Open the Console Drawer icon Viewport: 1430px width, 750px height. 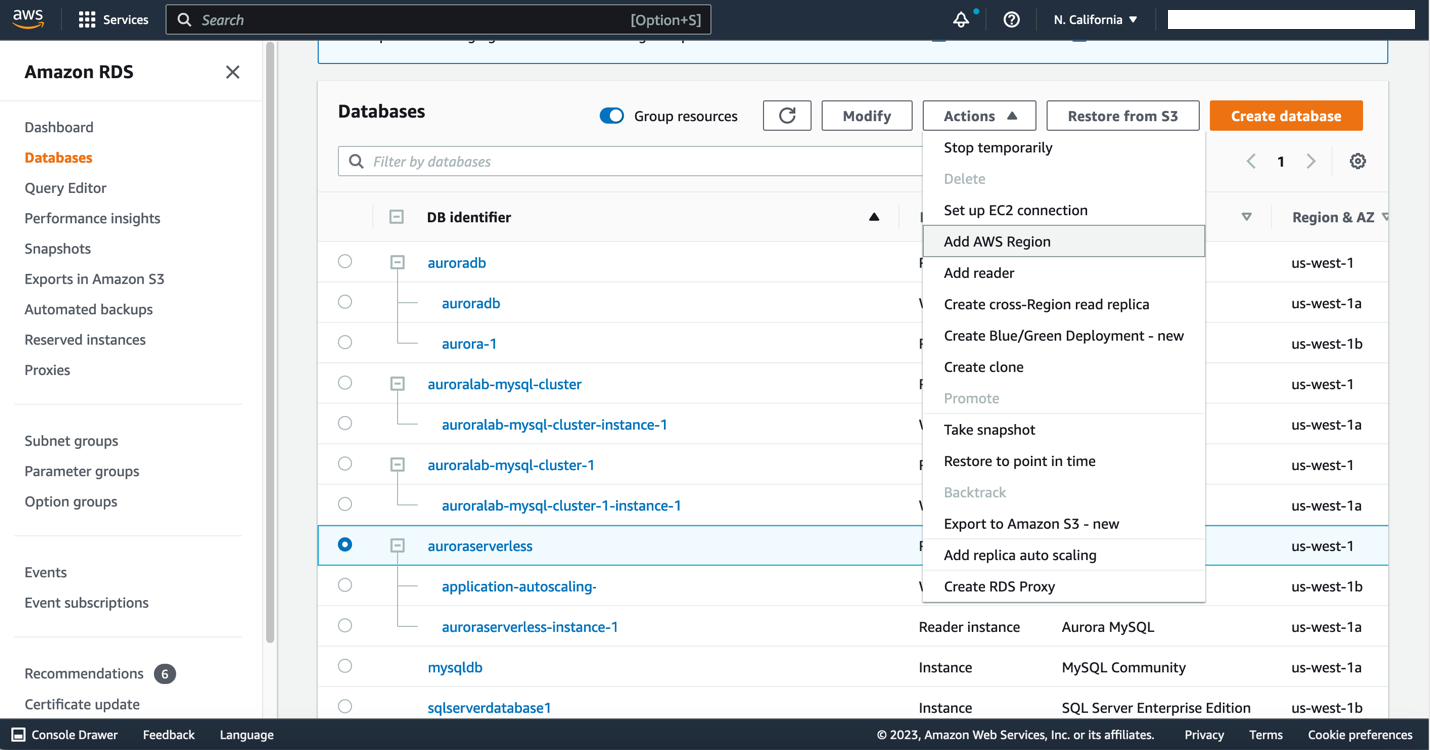(x=19, y=735)
